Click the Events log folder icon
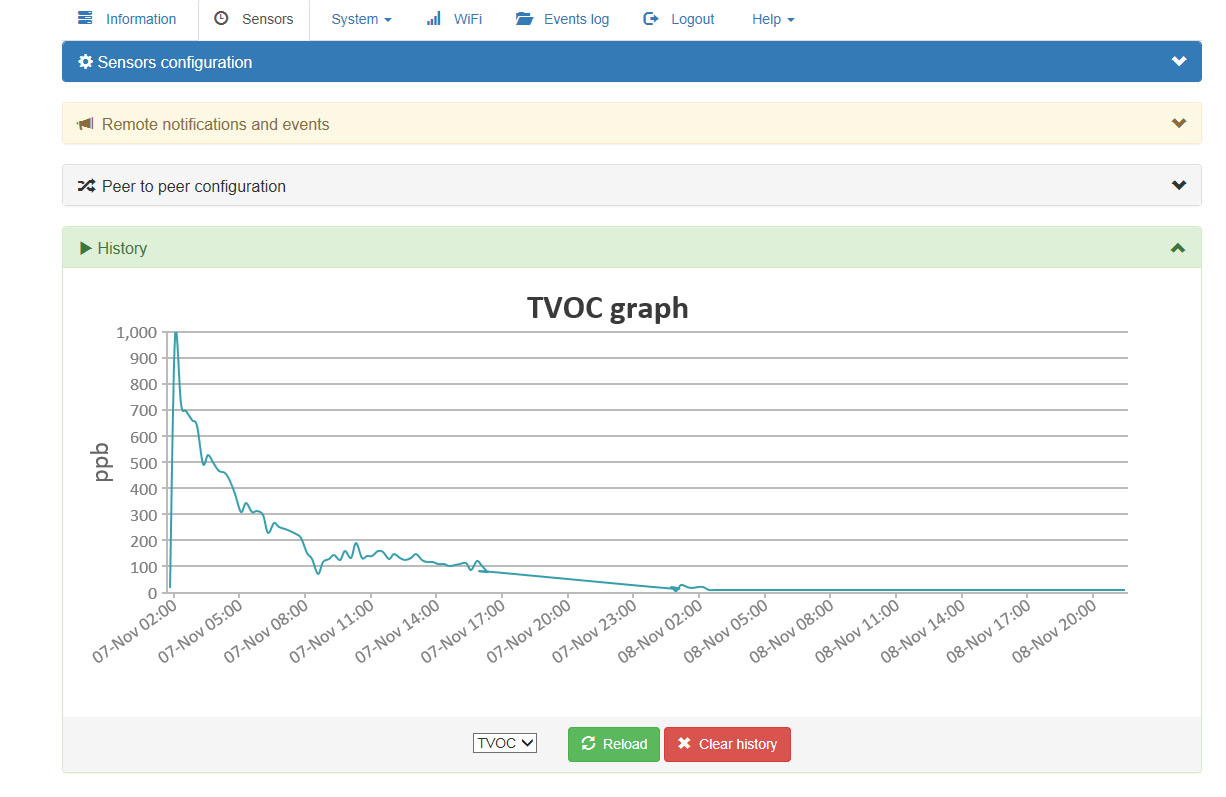Image resolution: width=1226 pixels, height=797 pixels. point(524,19)
